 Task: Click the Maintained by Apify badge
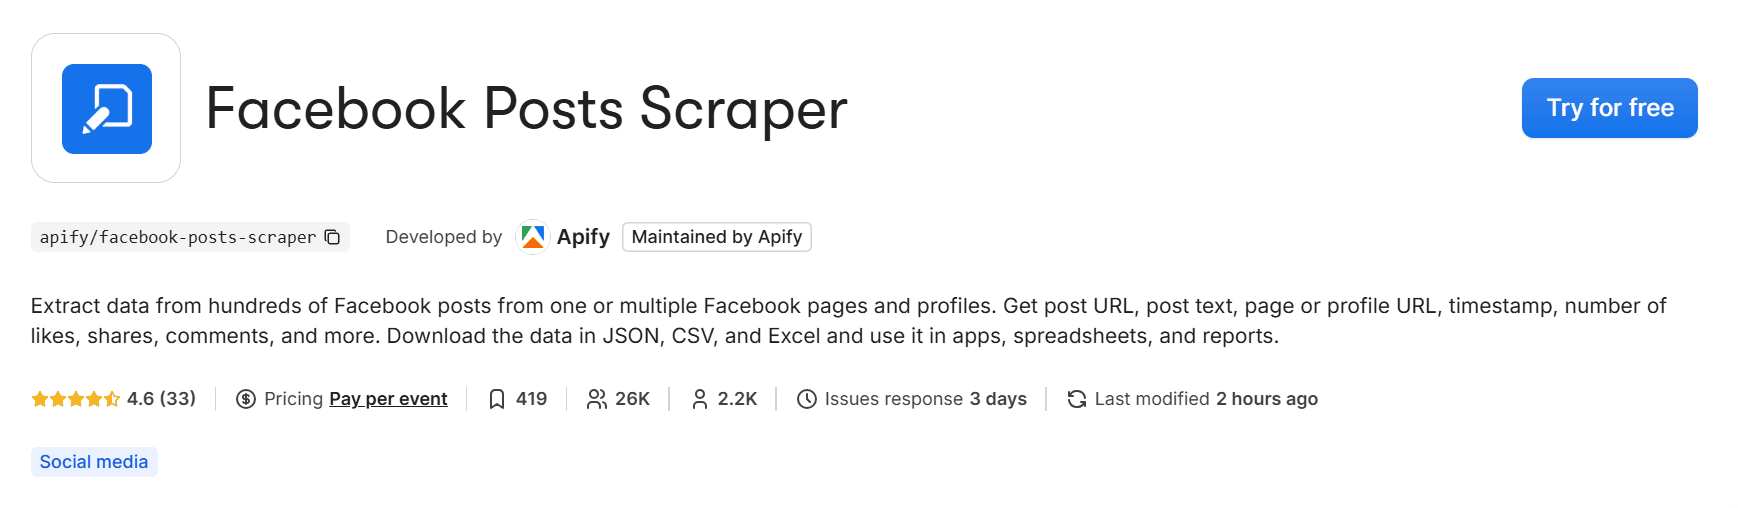(717, 237)
